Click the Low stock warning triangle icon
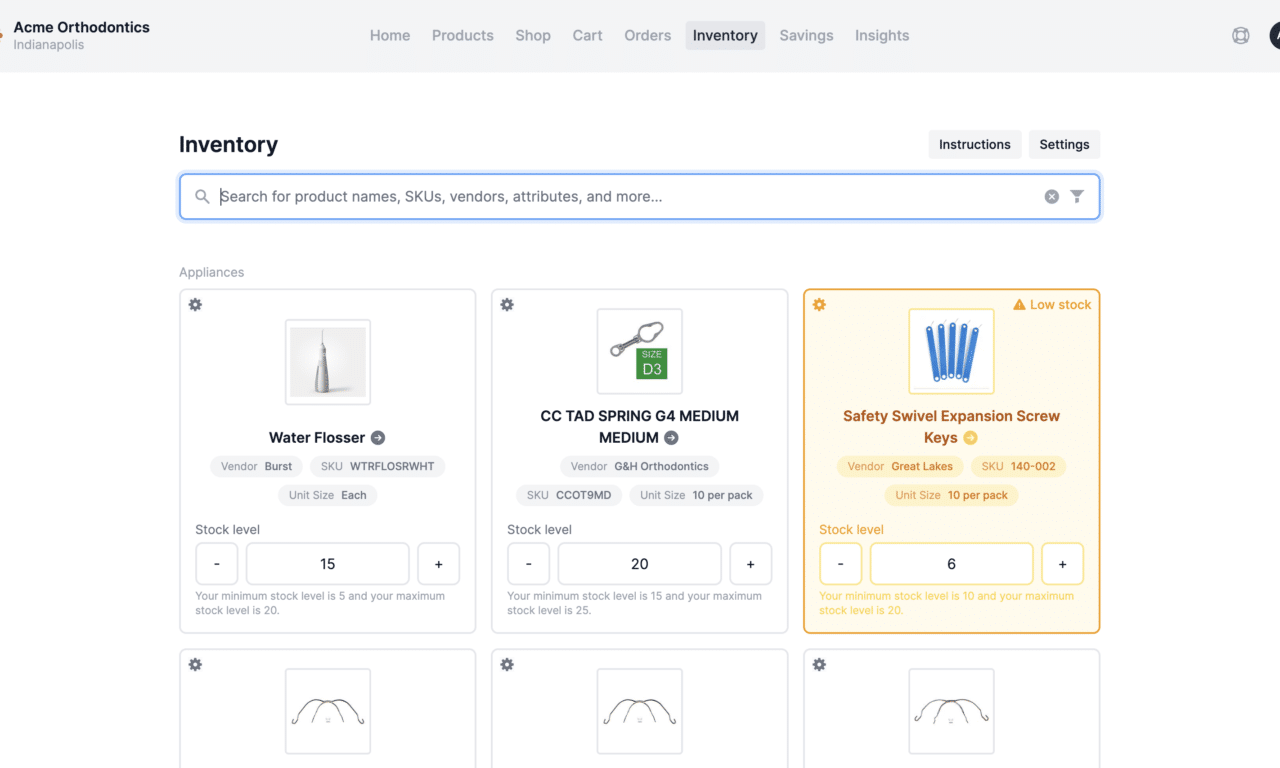Viewport: 1280px width, 768px height. 1019,305
